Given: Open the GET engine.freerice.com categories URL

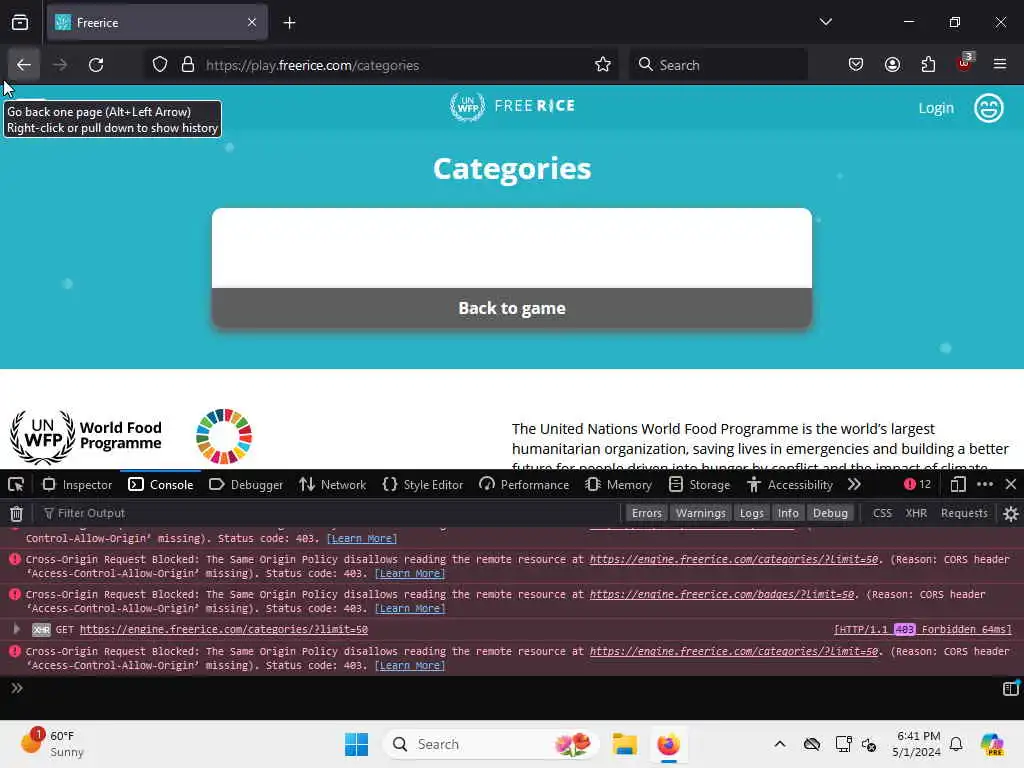Looking at the screenshot, I should click(x=224, y=630).
